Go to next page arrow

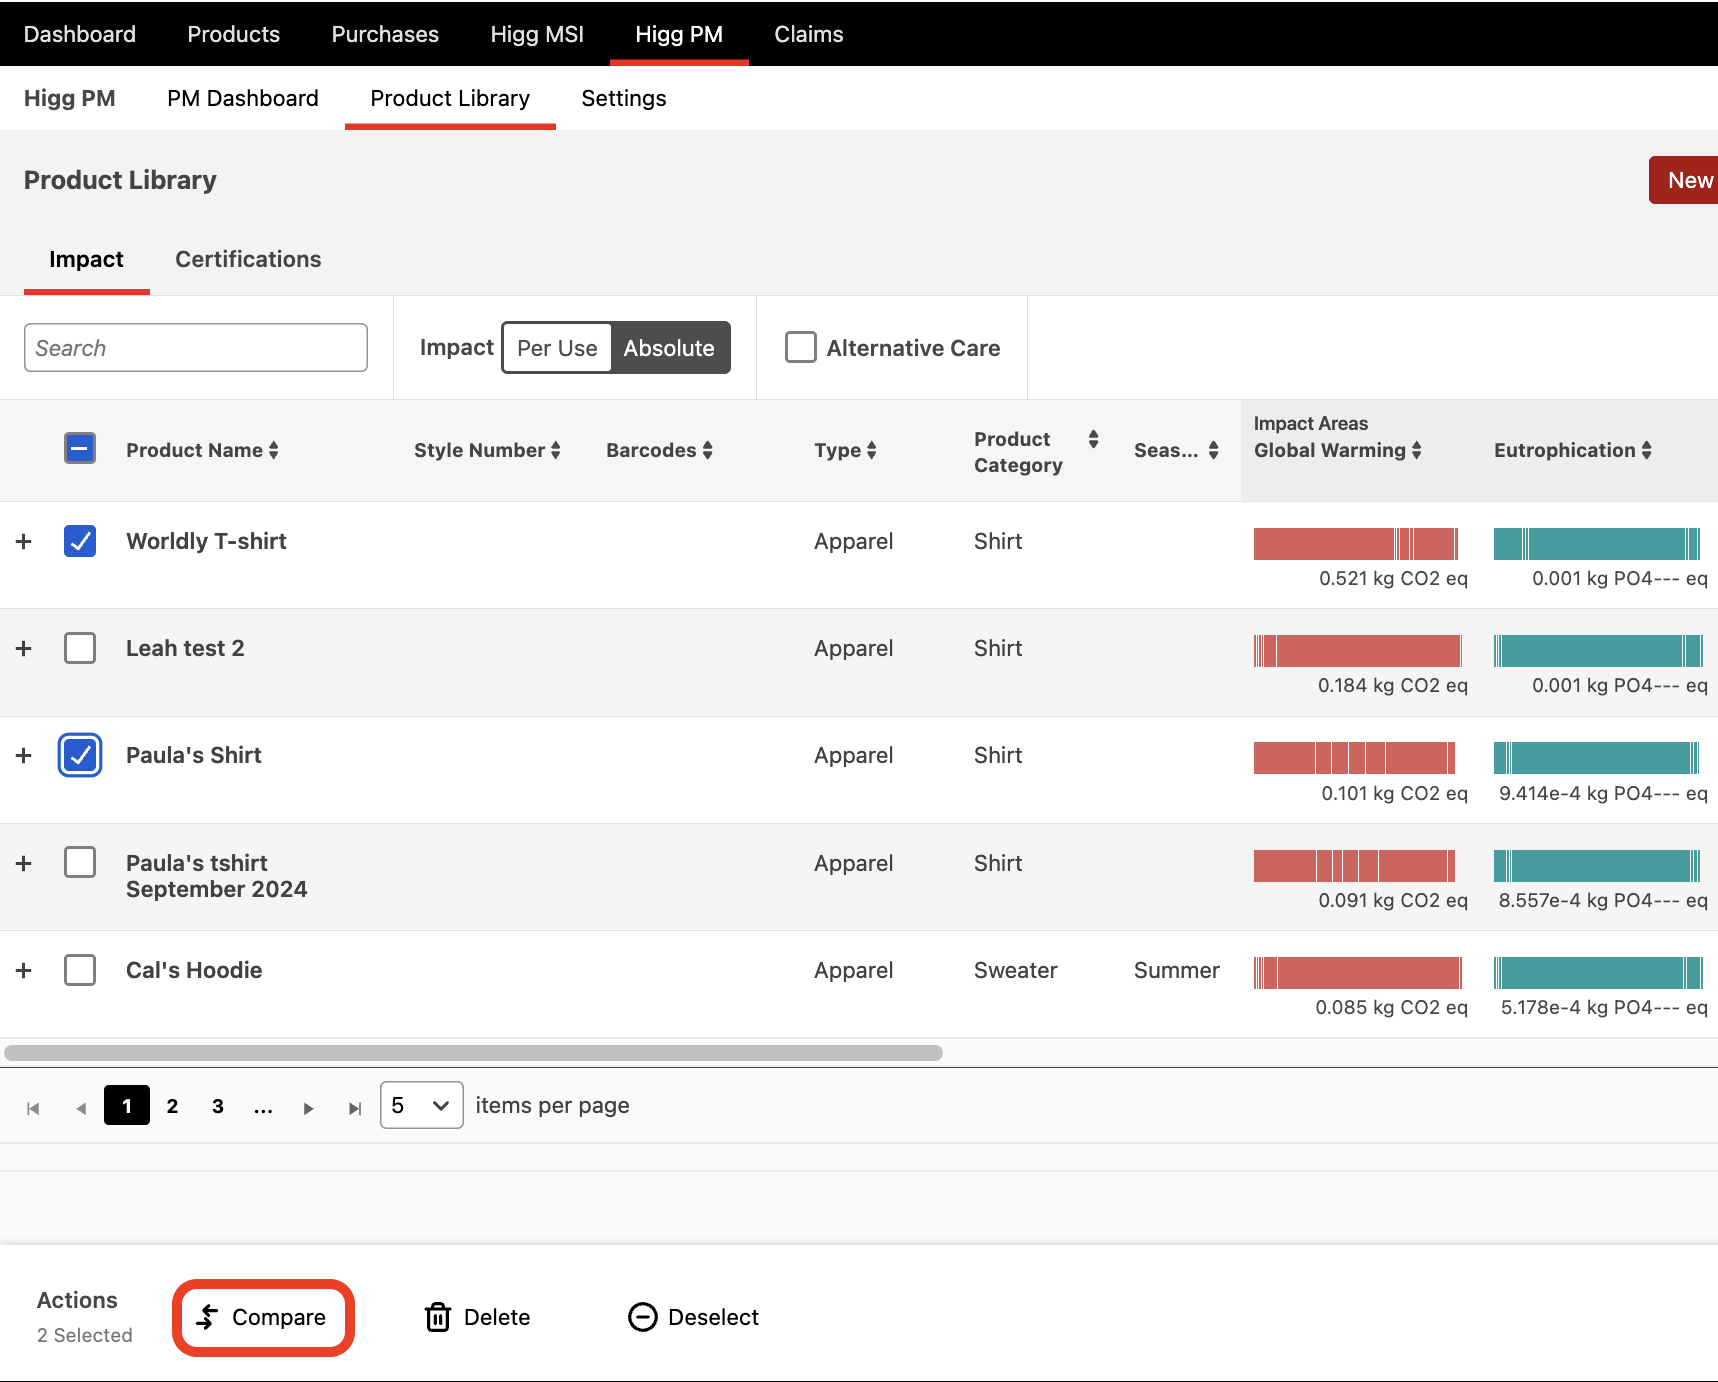click(308, 1108)
